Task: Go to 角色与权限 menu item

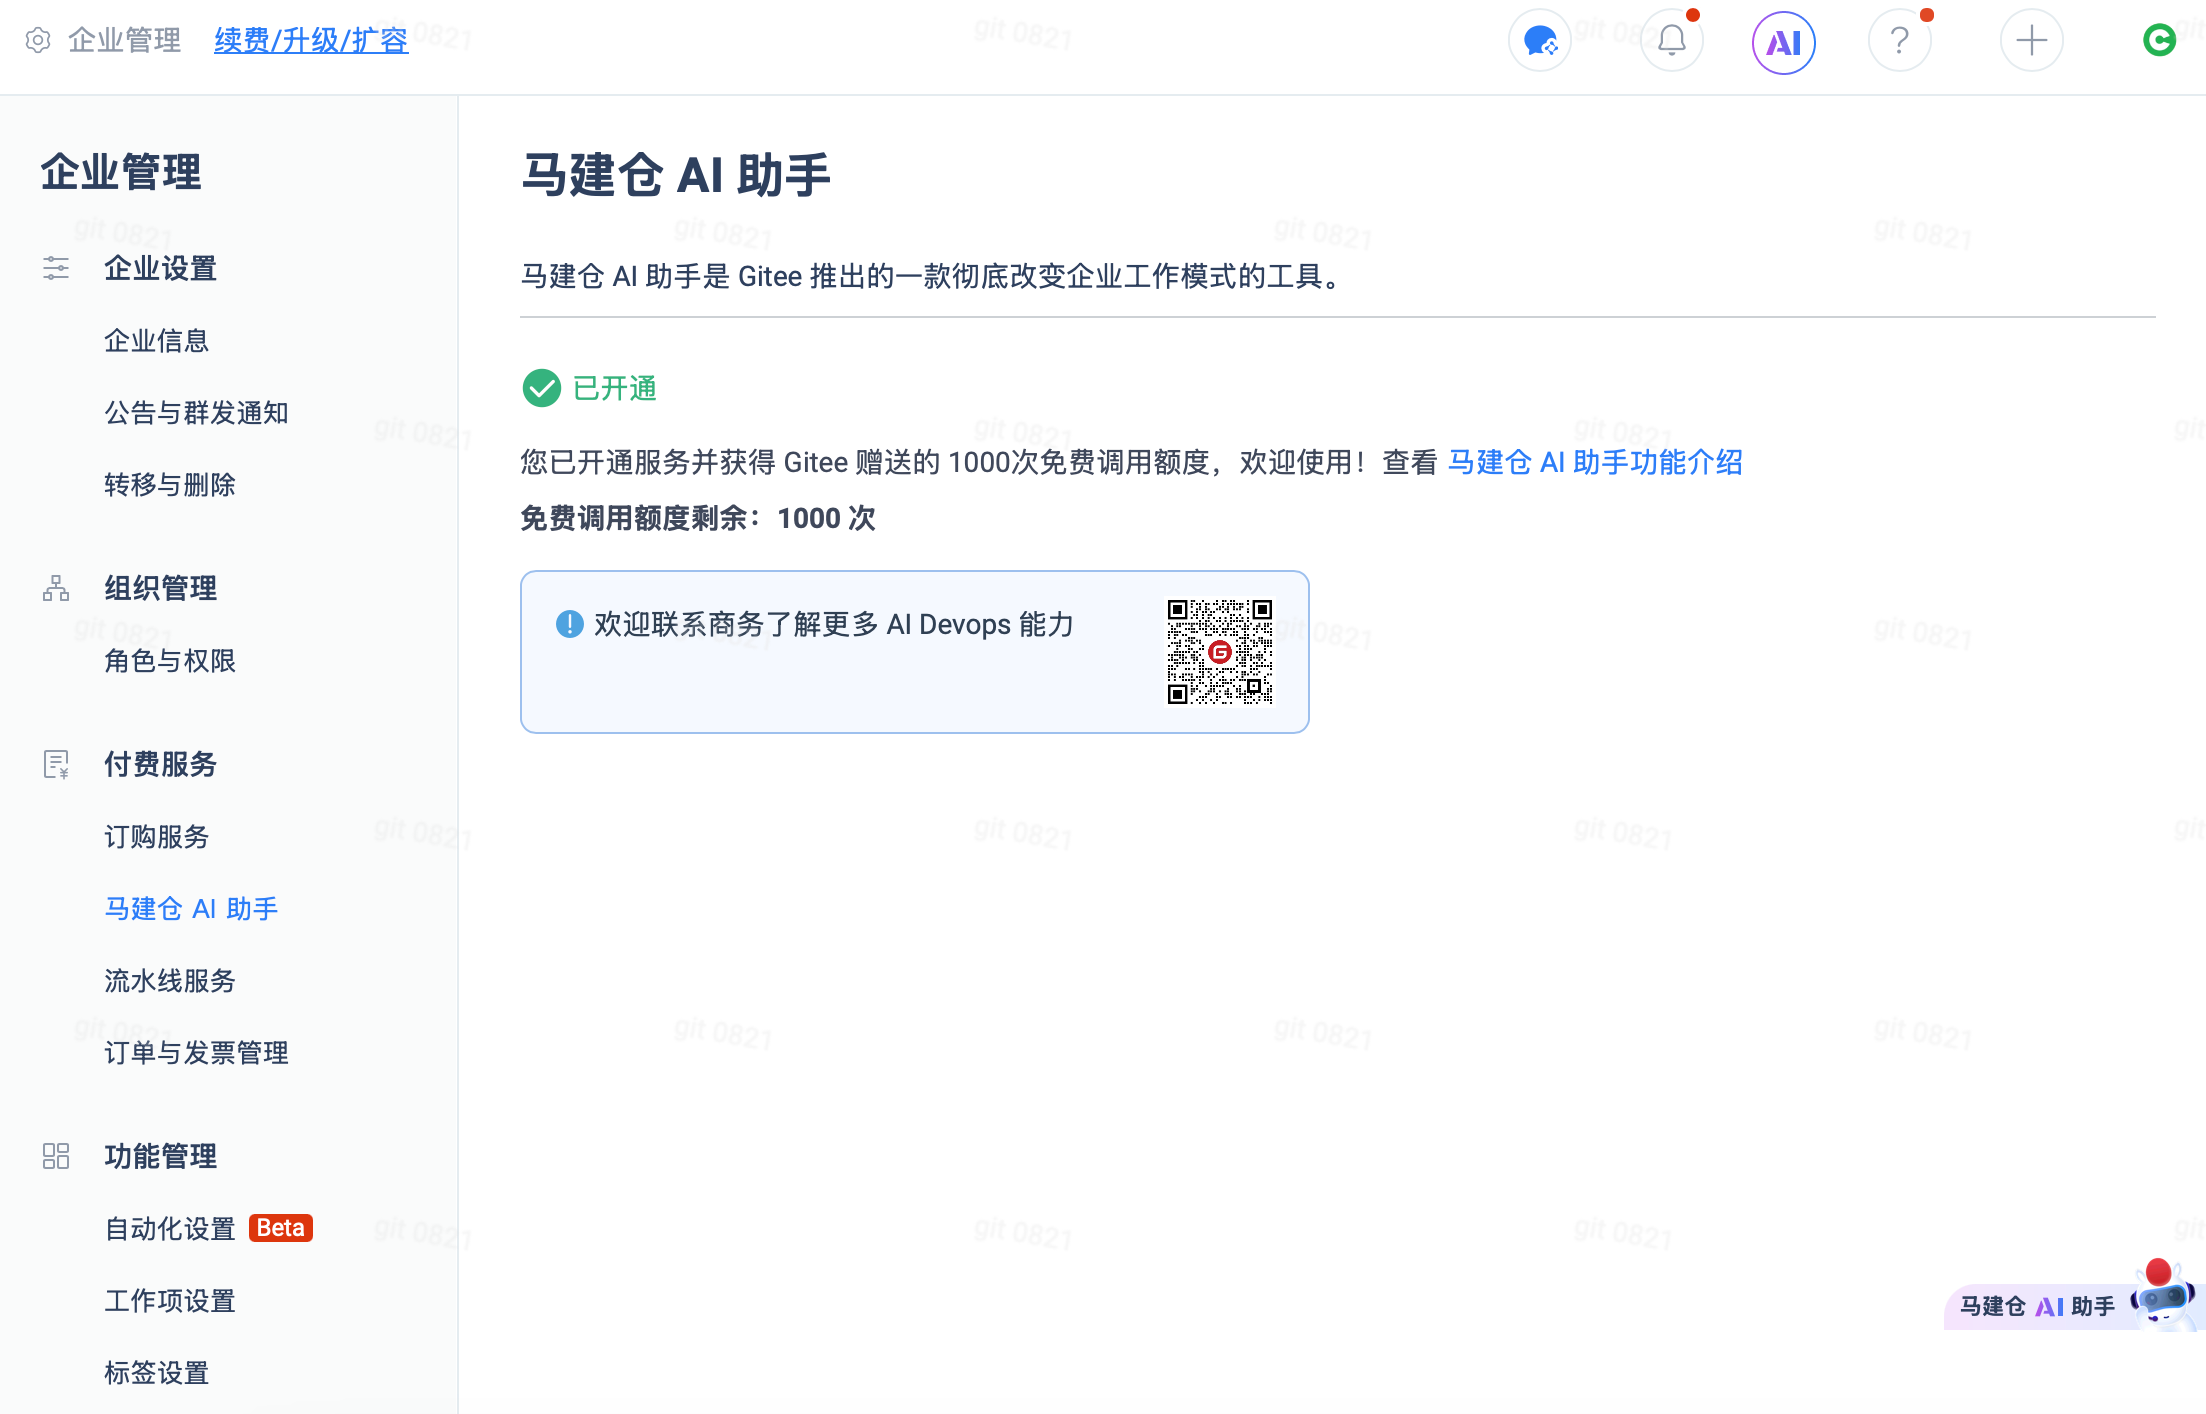Action: point(170,661)
